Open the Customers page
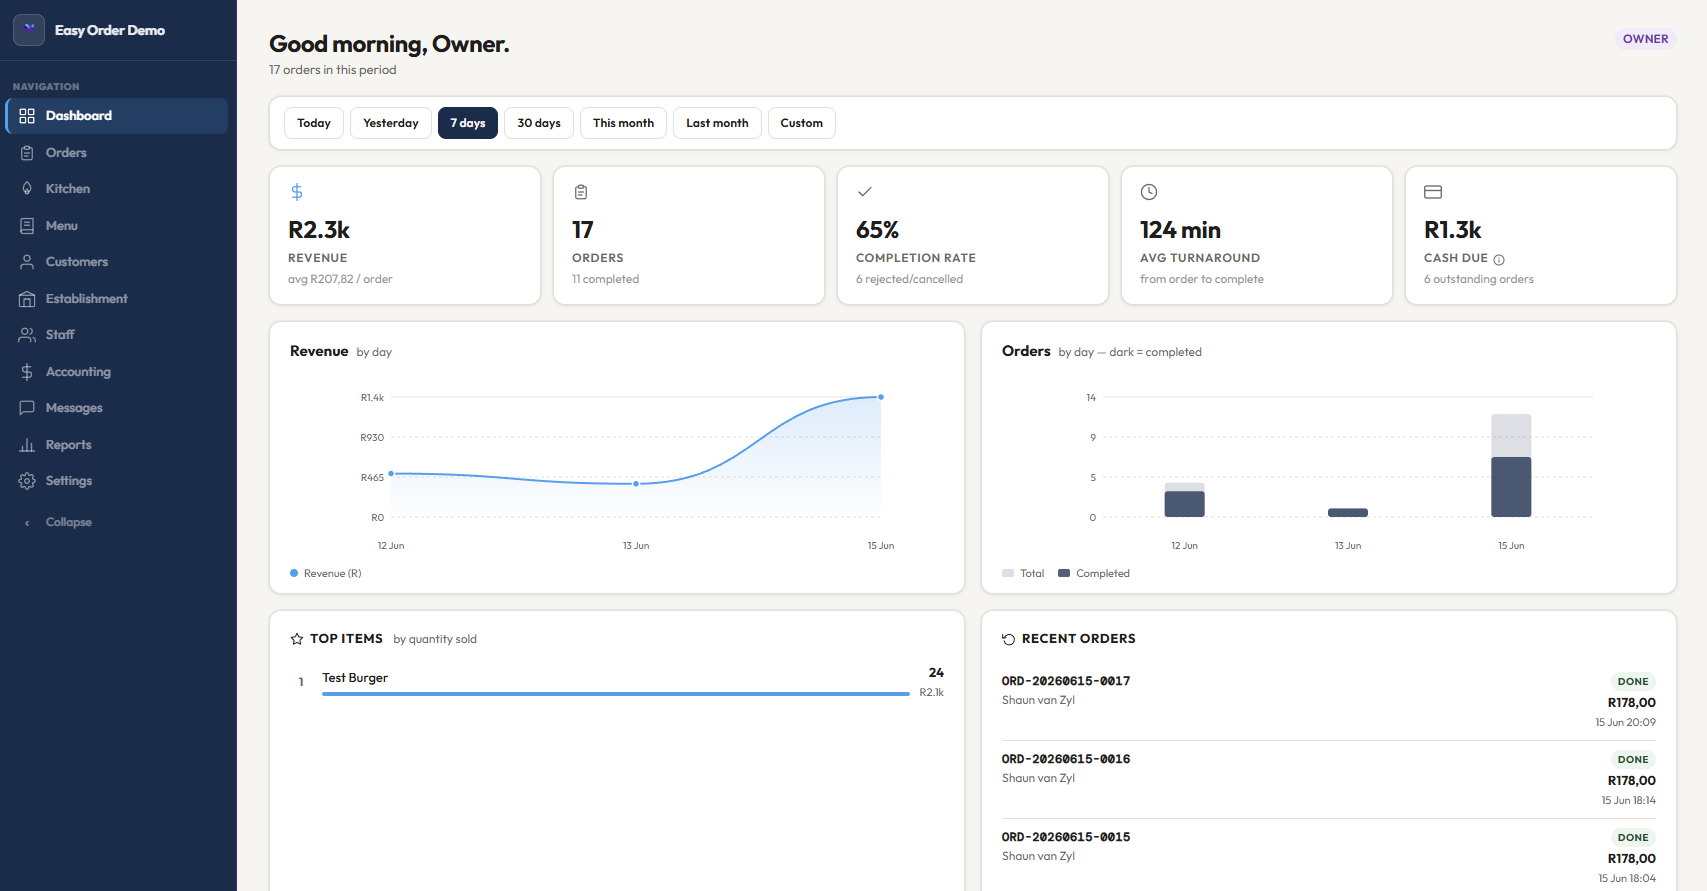Image resolution: width=1707 pixels, height=891 pixels. click(x=117, y=262)
